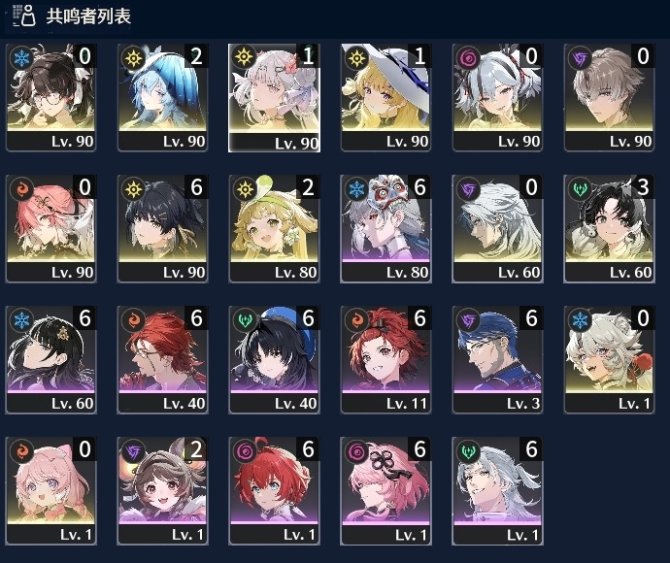Click the sequence 6 badge on red-haired glasses Lv. 40 card
670x563 pixels.
(196, 318)
